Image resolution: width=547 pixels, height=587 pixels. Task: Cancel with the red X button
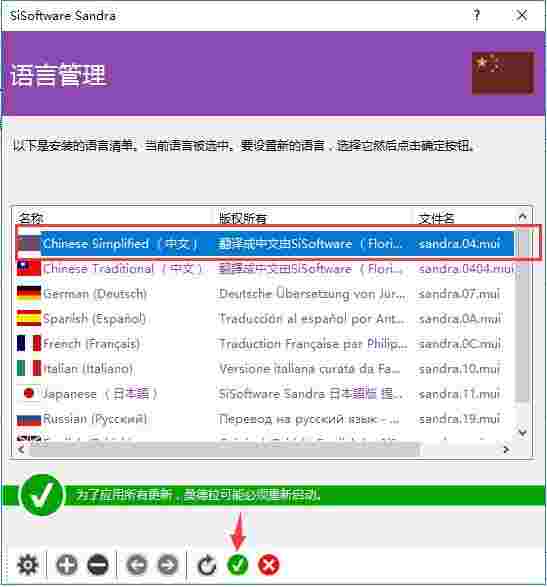coord(269,565)
